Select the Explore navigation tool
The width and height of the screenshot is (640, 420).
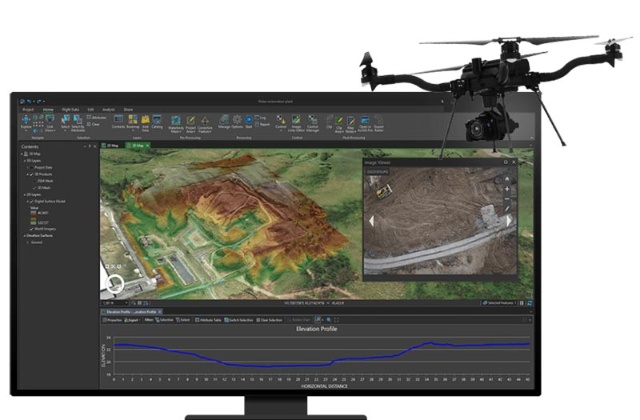tap(26, 122)
